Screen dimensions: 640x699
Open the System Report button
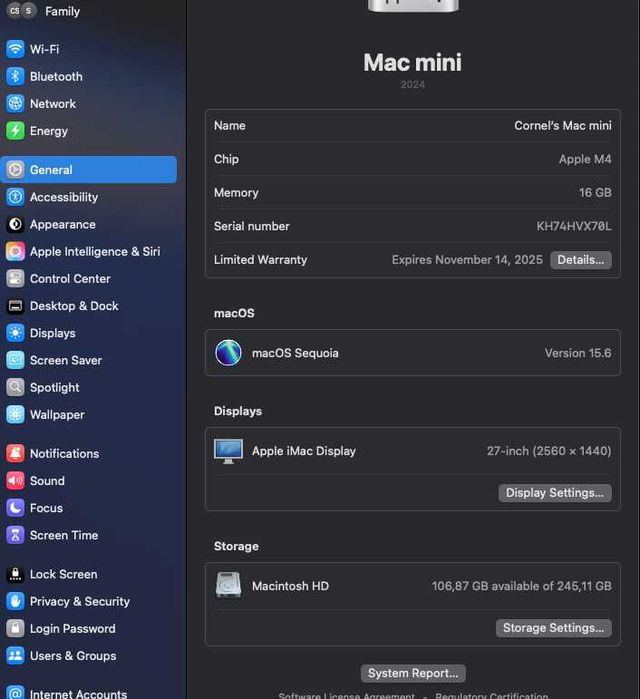pyautogui.click(x=413, y=673)
